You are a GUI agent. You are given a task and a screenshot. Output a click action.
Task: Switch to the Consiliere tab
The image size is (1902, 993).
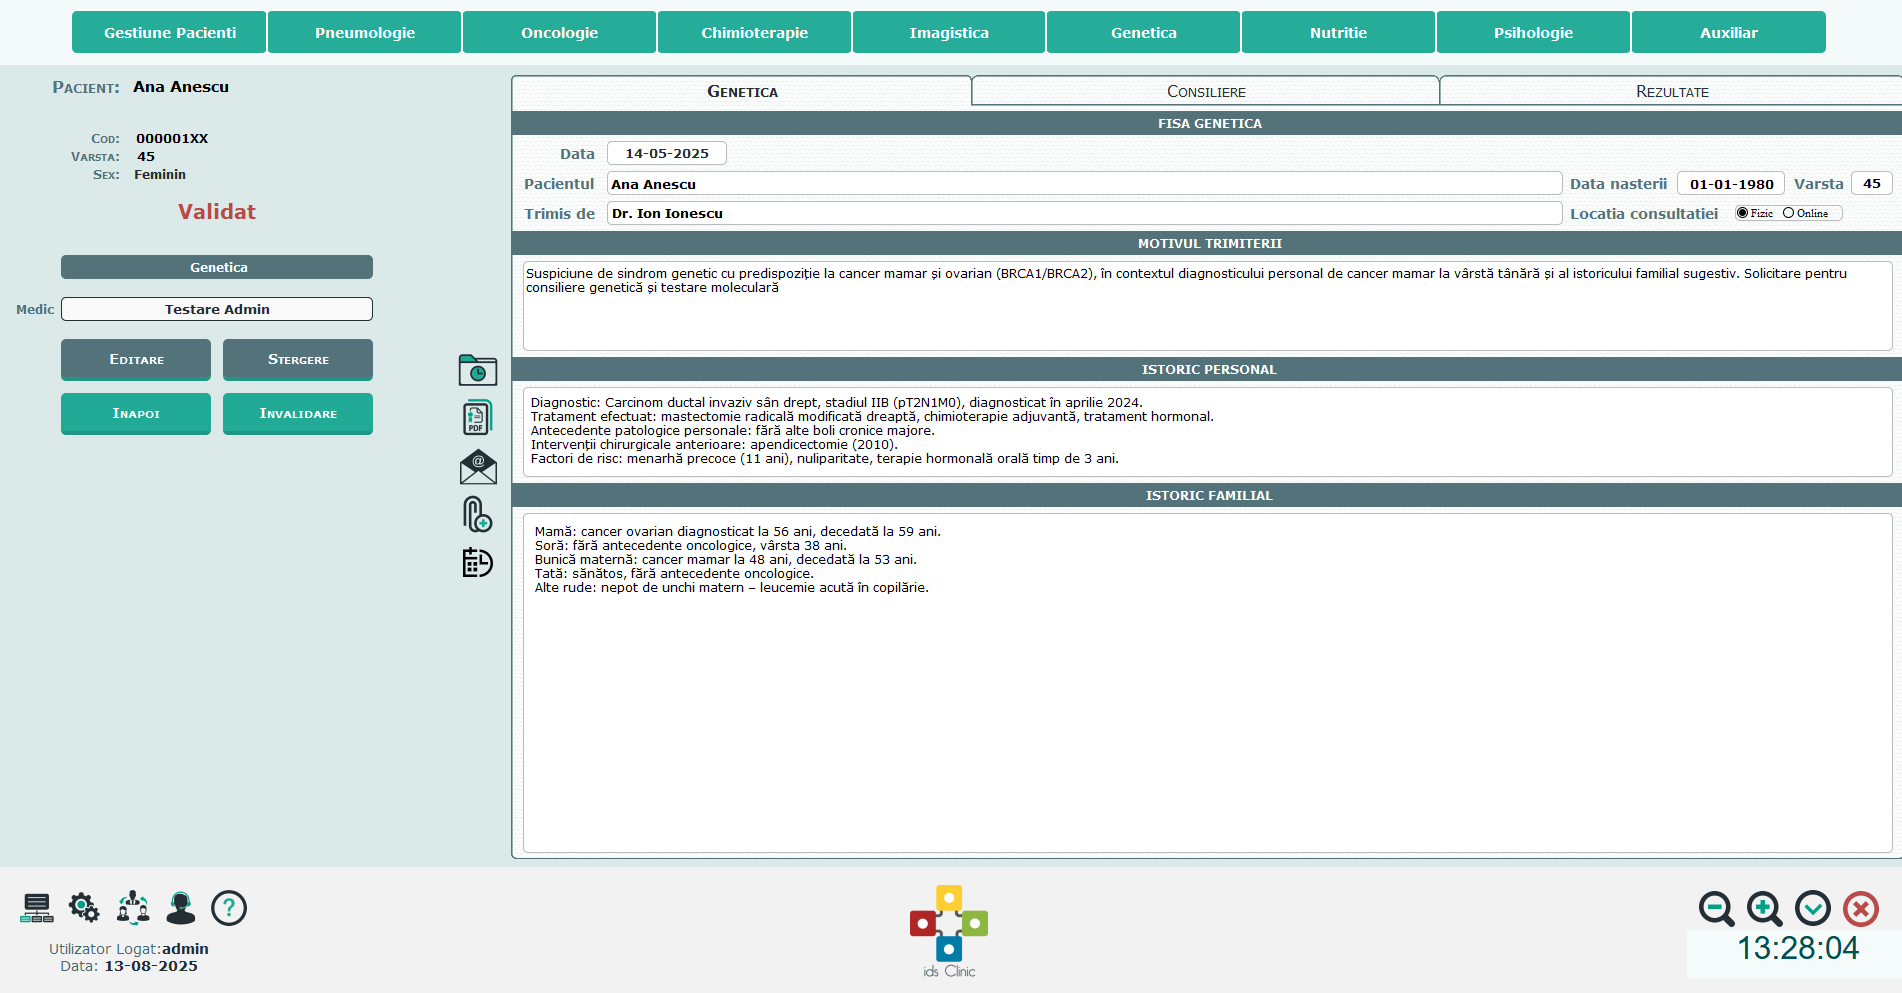[x=1206, y=91]
